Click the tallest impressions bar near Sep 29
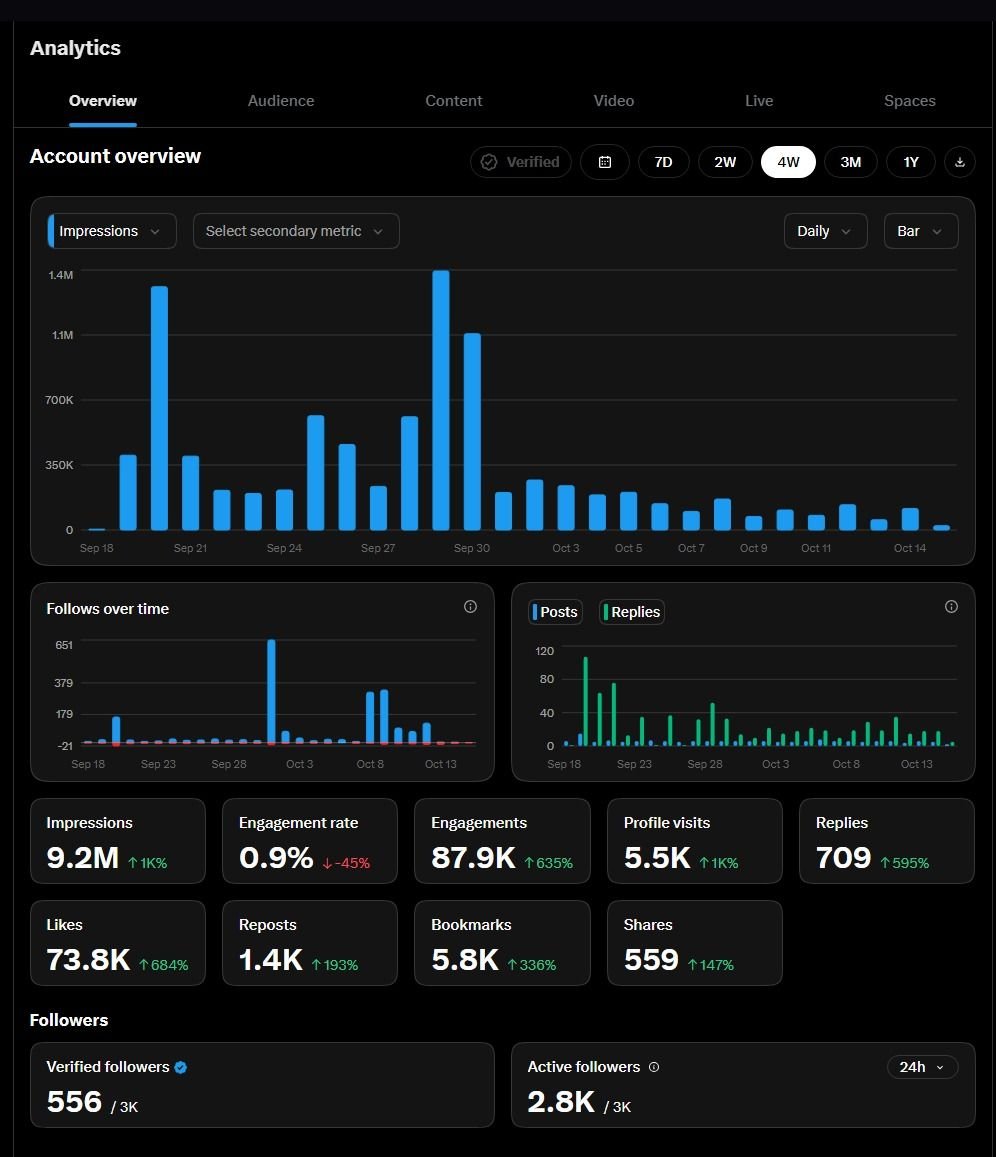The width and height of the screenshot is (996, 1157). pyautogui.click(x=440, y=400)
